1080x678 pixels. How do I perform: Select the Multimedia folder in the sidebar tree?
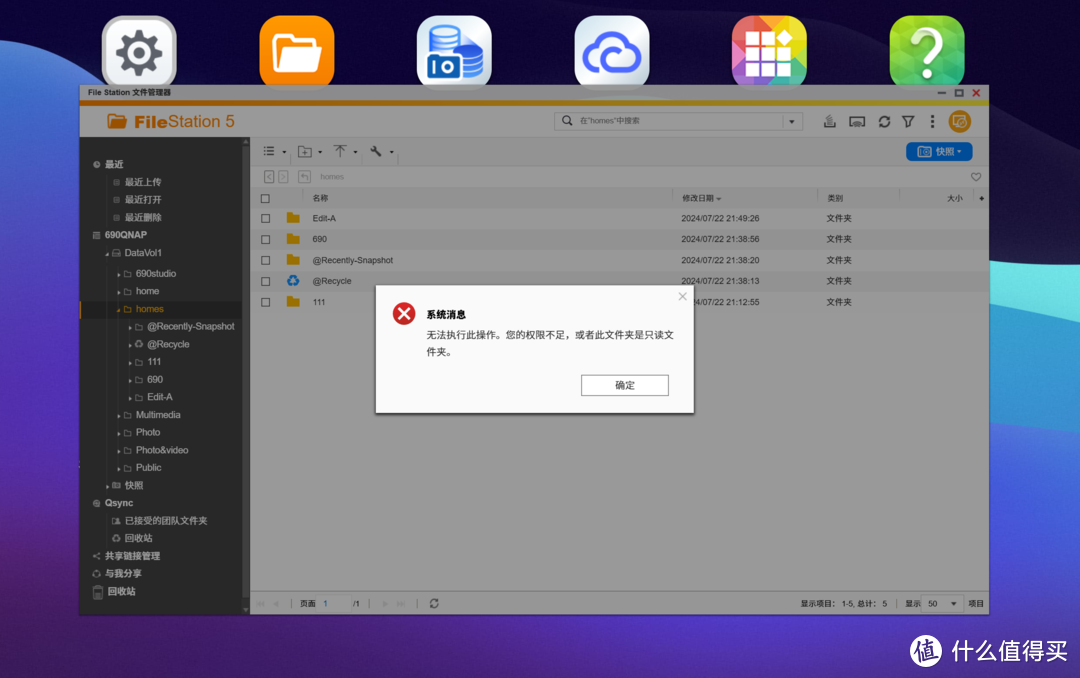pos(158,415)
